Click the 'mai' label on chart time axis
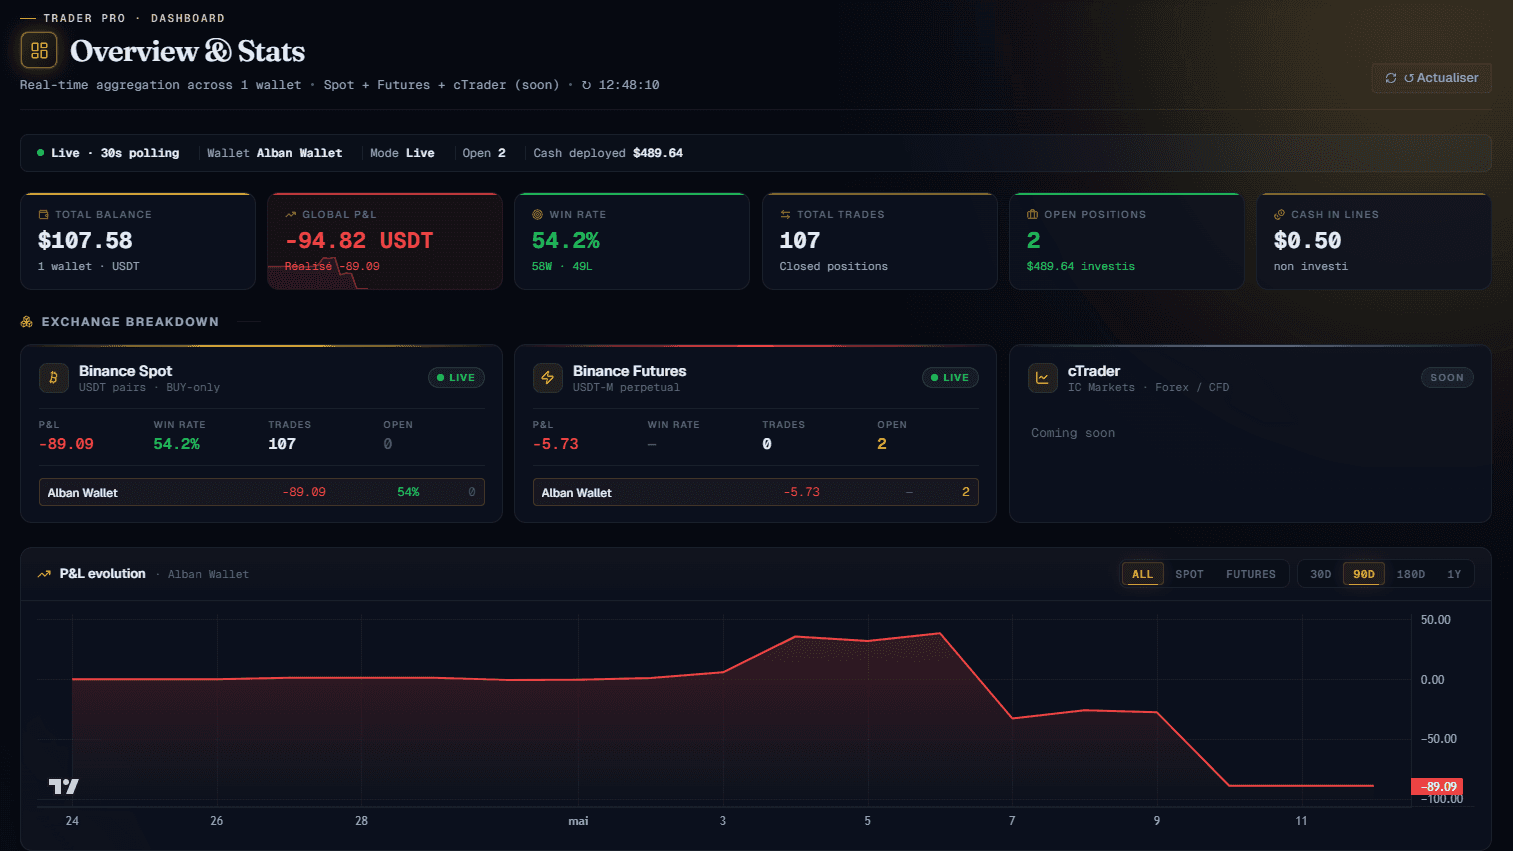Viewport: 1513px width, 851px height. 578,821
